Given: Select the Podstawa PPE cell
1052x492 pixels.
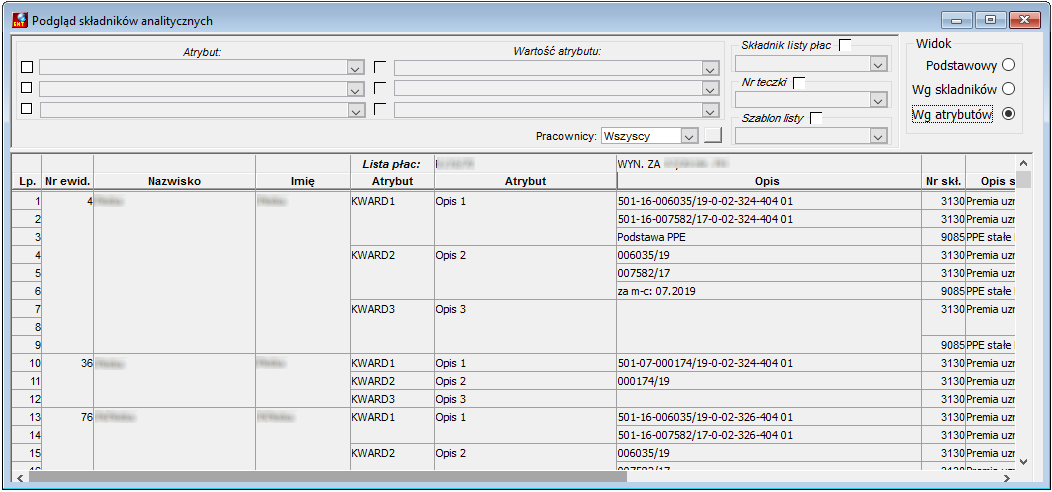Looking at the screenshot, I should click(x=769, y=237).
